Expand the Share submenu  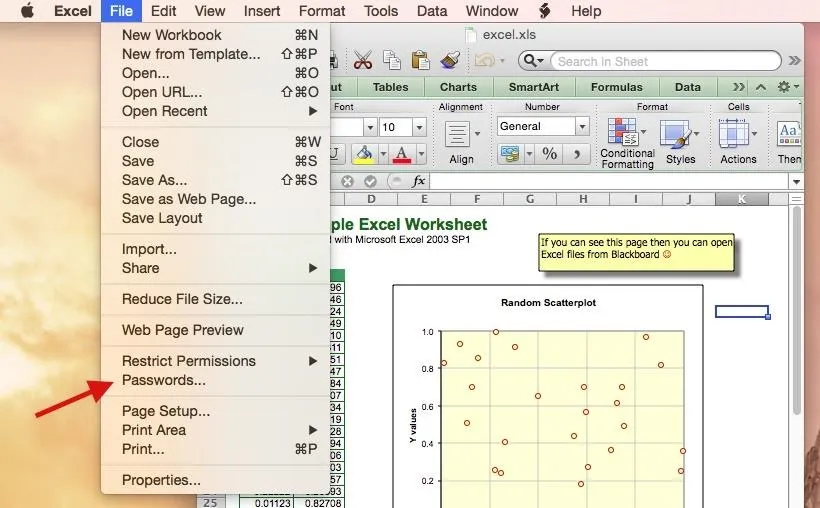point(313,268)
